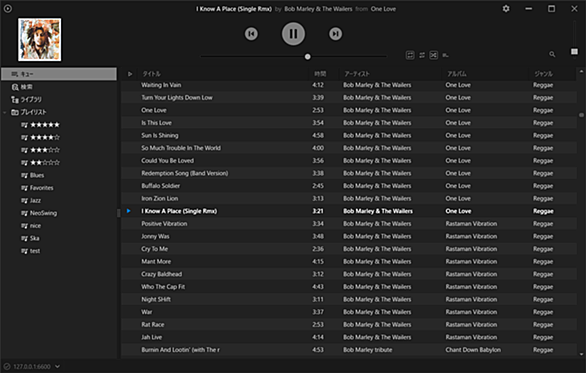Select the track Jonny Was
This screenshot has width=586, height=373.
pos(155,237)
